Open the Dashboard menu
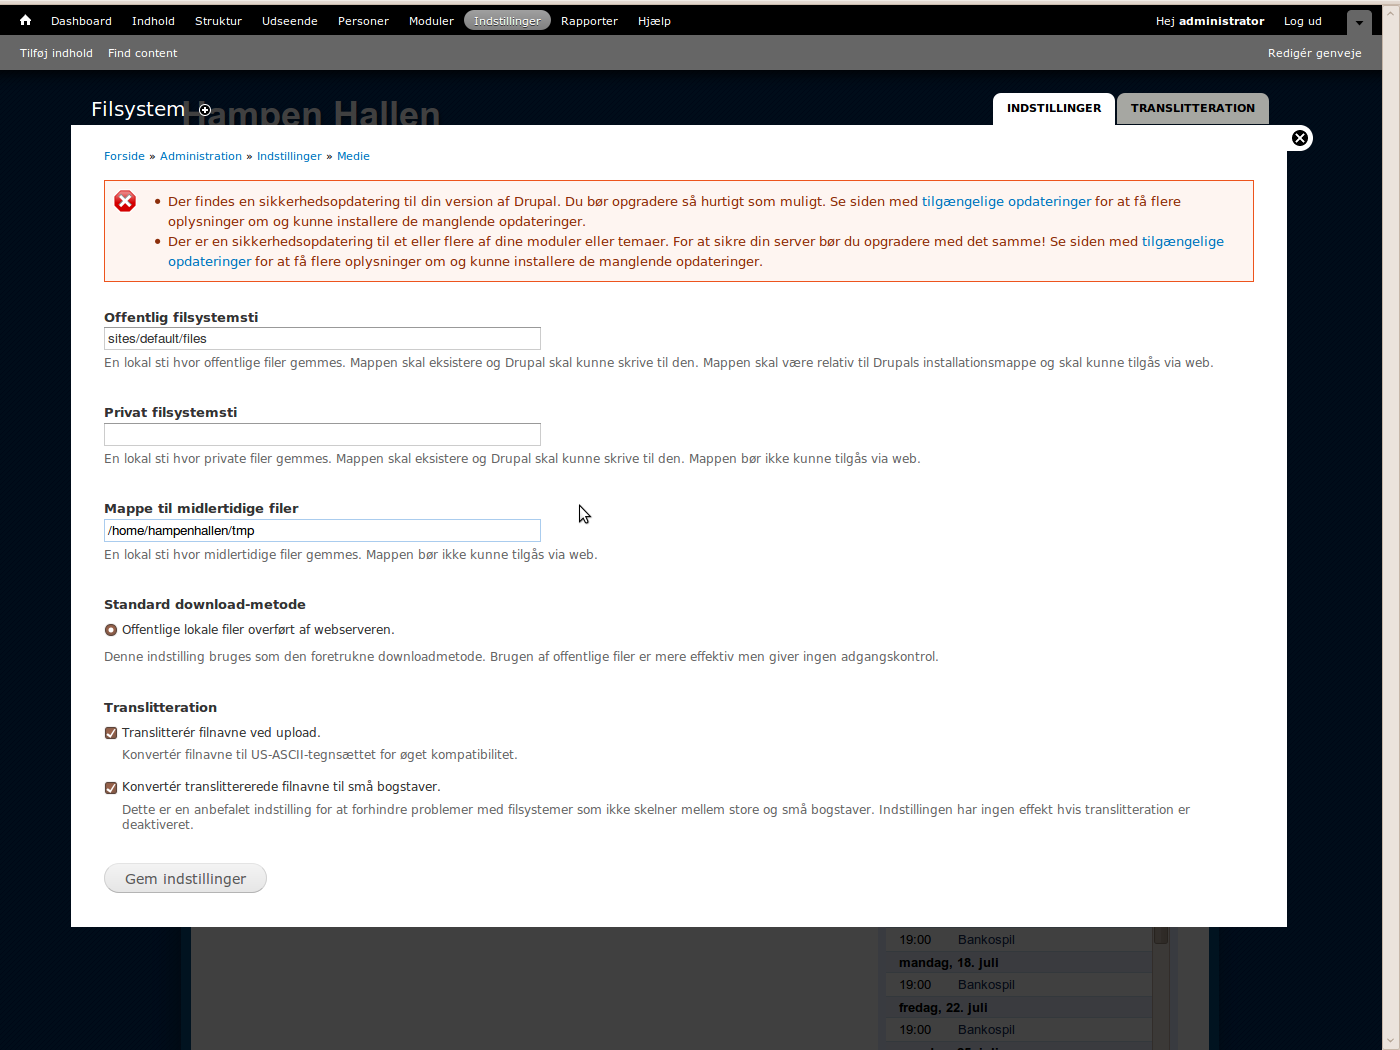The height and width of the screenshot is (1050, 1400). pyautogui.click(x=81, y=21)
